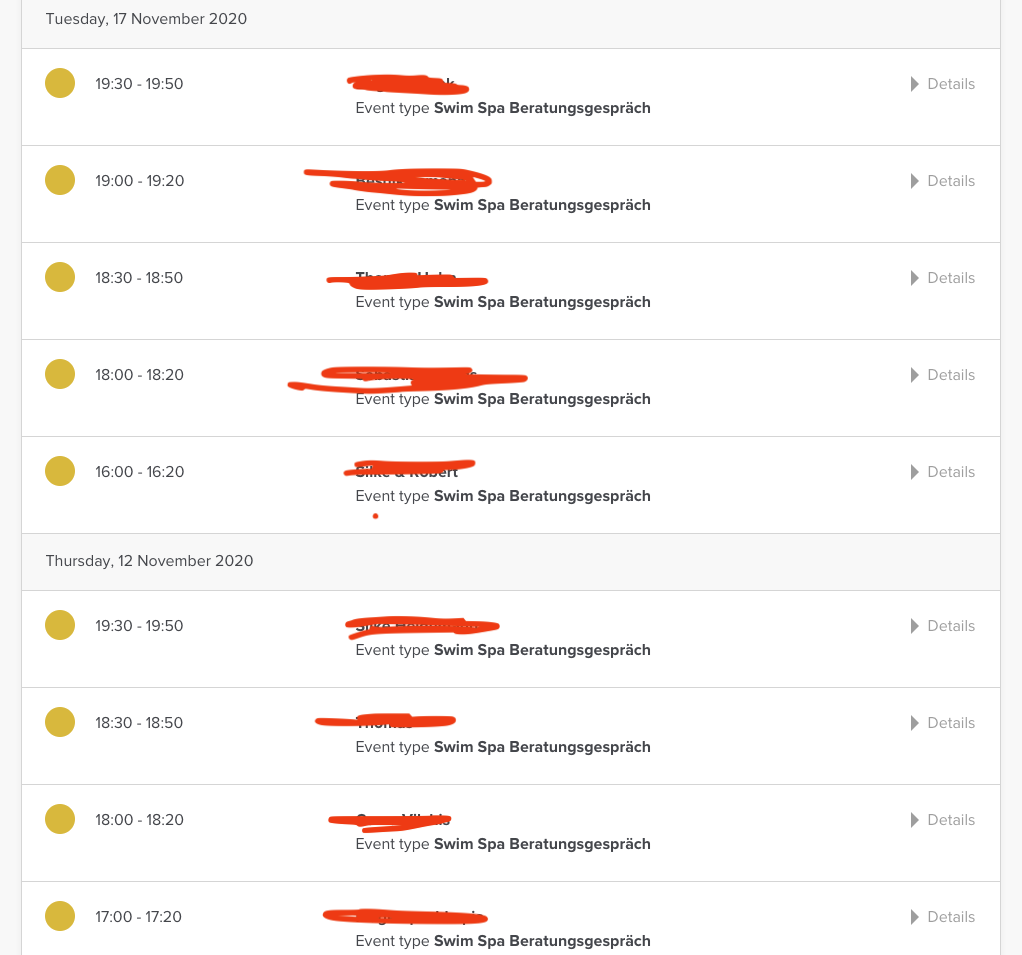Click yellow dot for 16:00 - 16:20 event
The image size is (1022, 955).
[x=60, y=471]
